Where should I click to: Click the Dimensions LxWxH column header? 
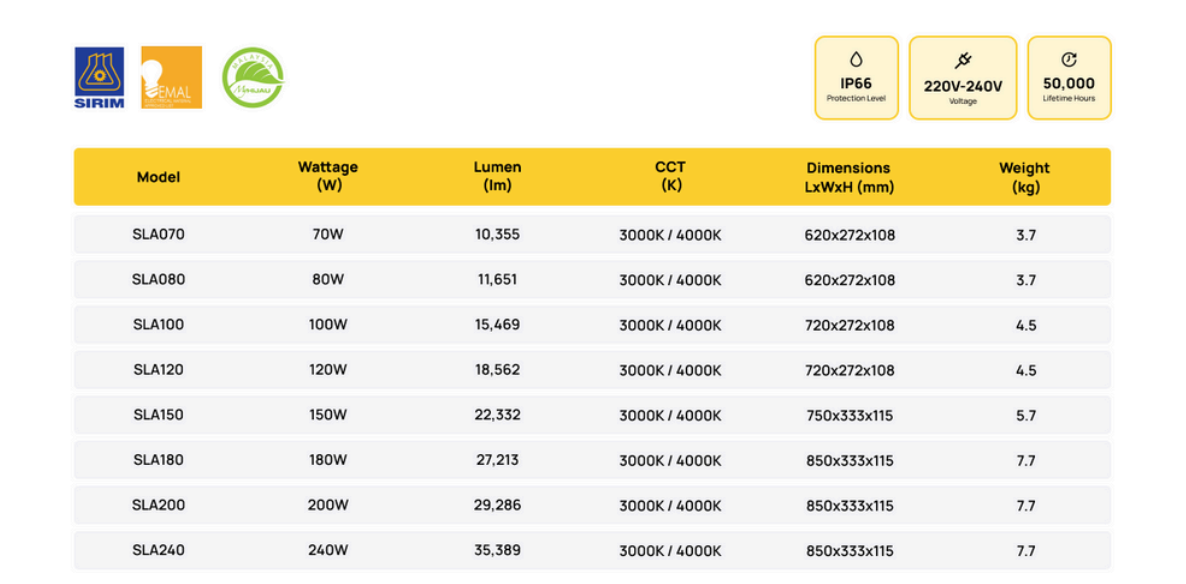(x=848, y=177)
